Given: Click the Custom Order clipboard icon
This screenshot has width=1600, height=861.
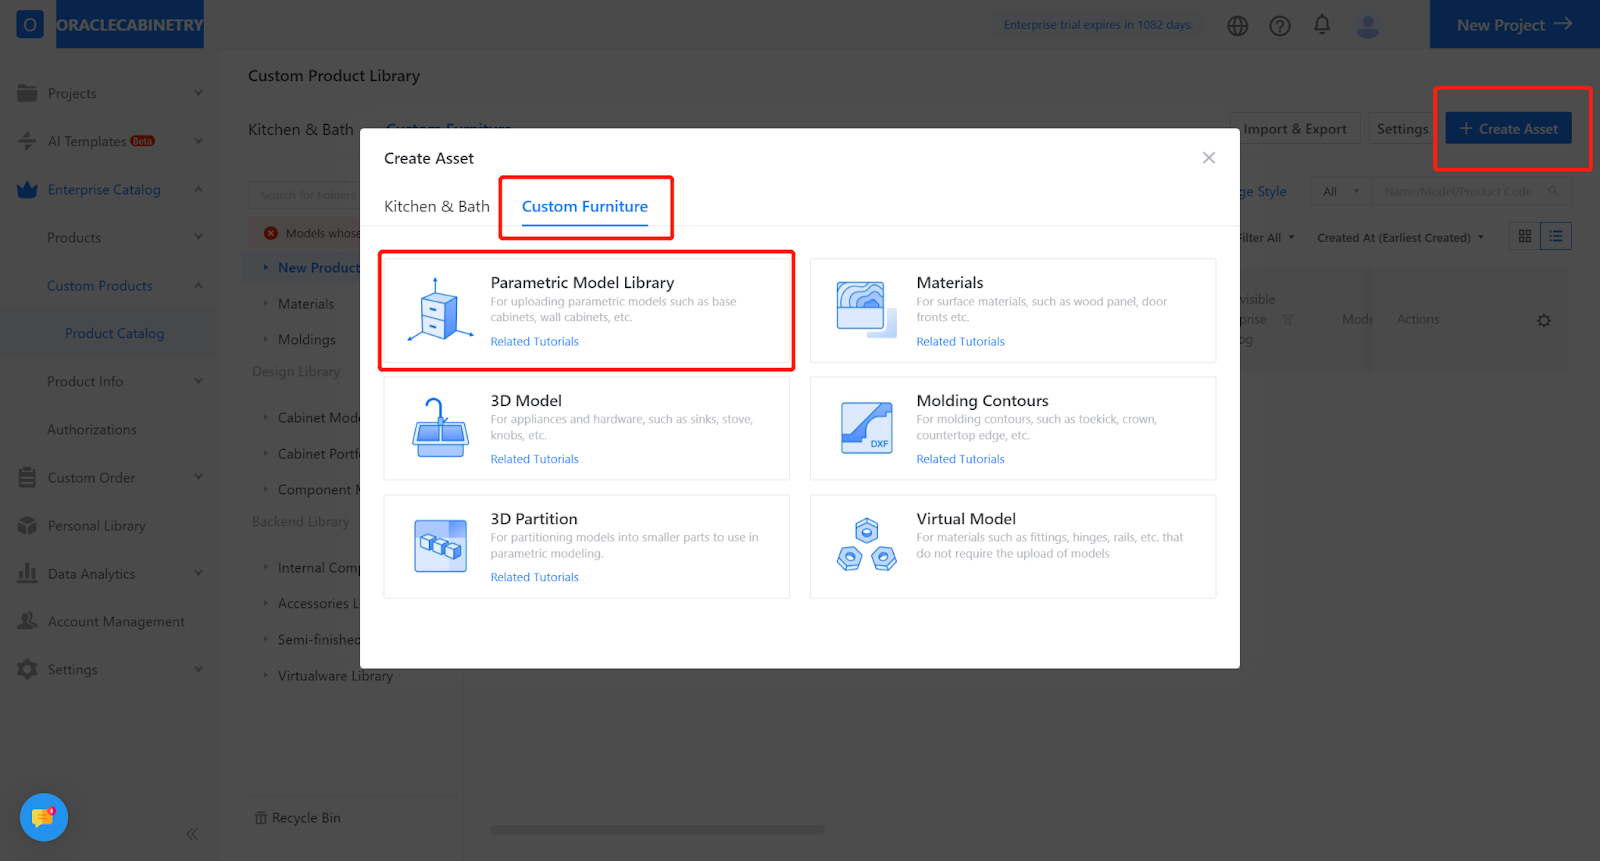Looking at the screenshot, I should (27, 477).
